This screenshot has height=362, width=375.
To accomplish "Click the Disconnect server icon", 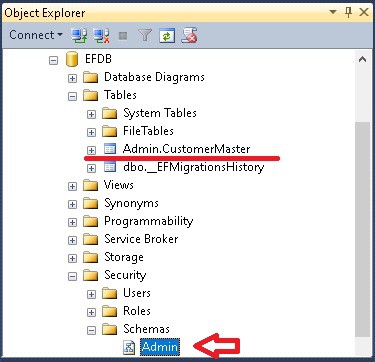I will 101,35.
